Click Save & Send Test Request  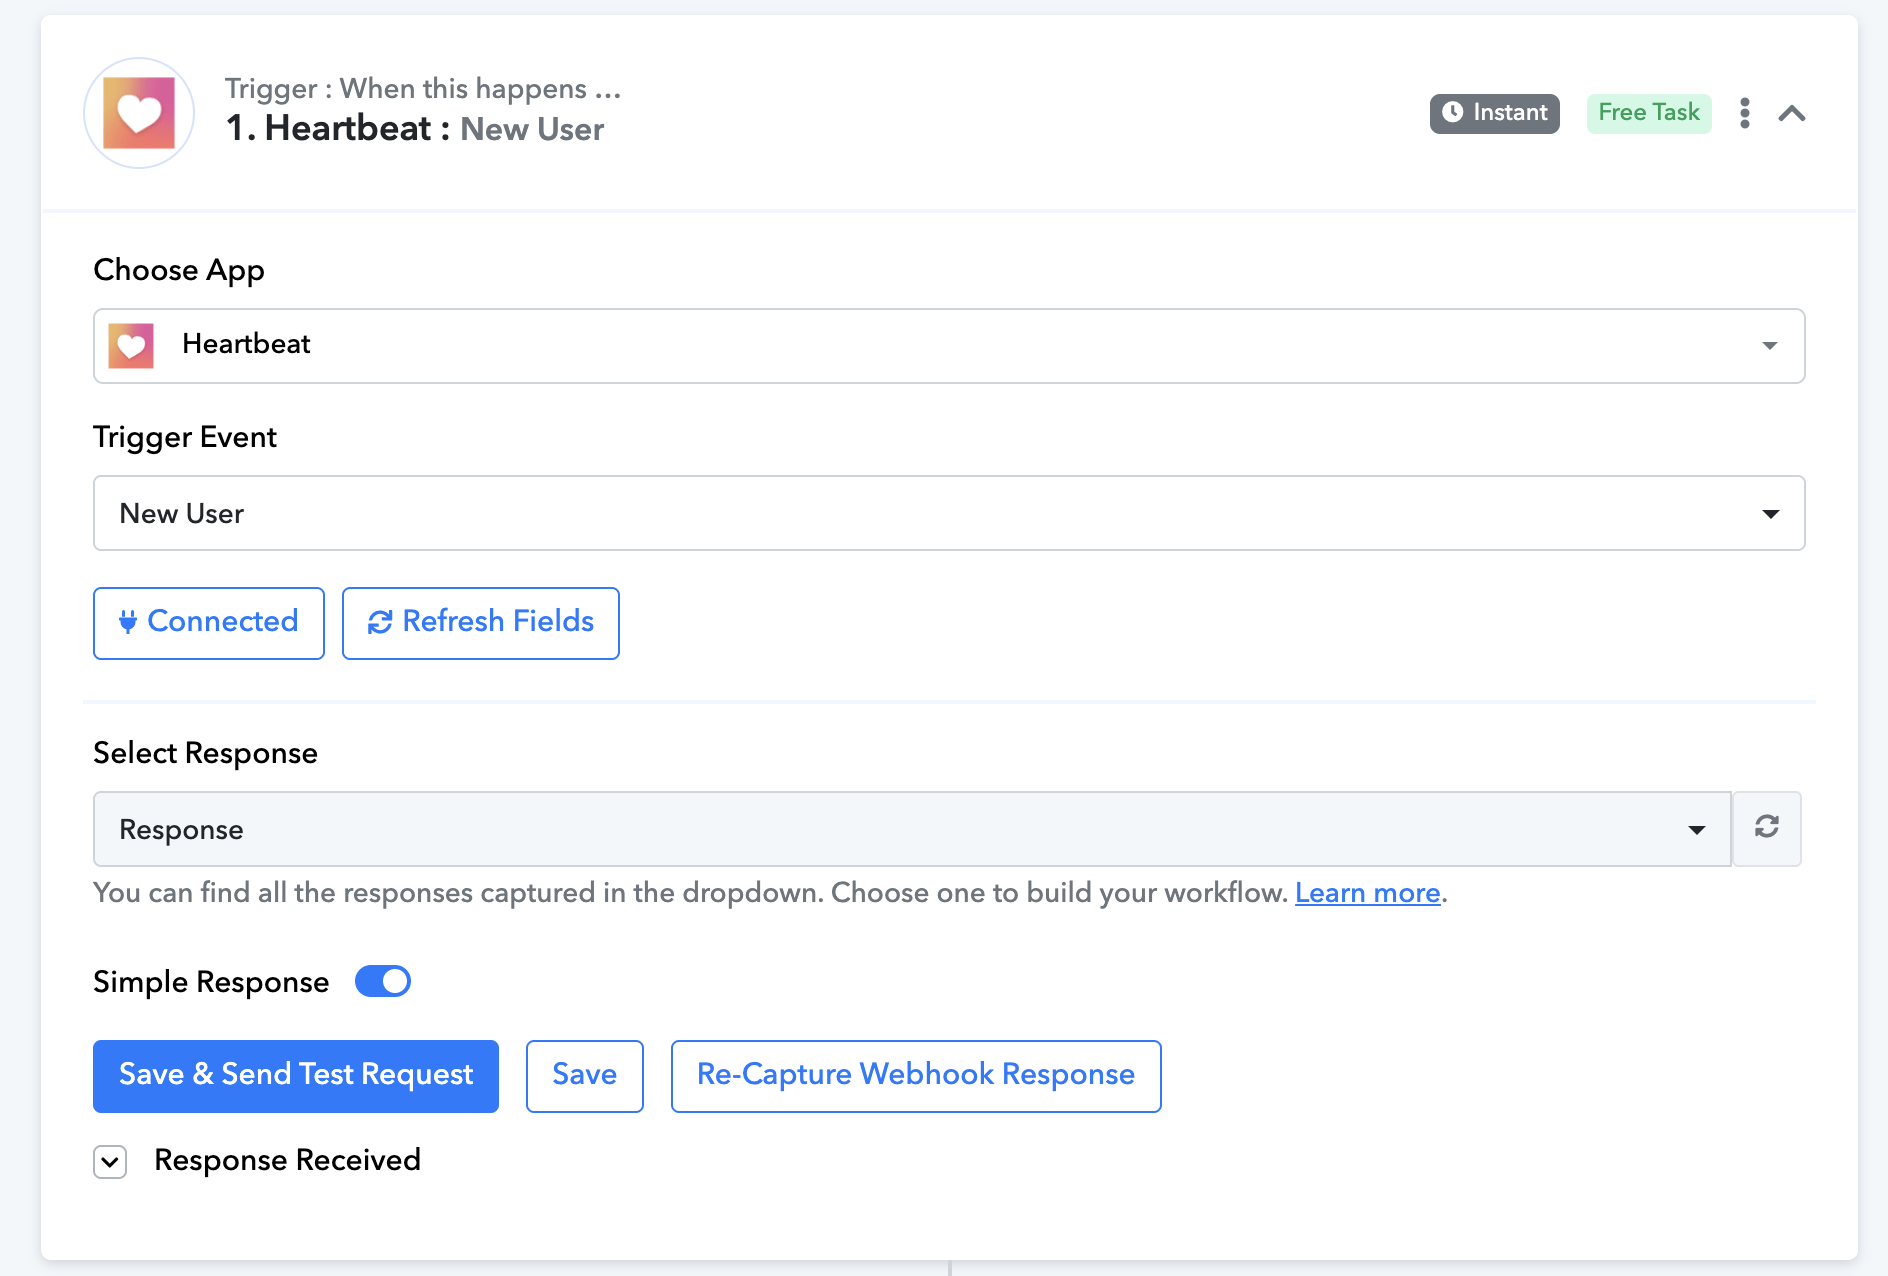(296, 1076)
